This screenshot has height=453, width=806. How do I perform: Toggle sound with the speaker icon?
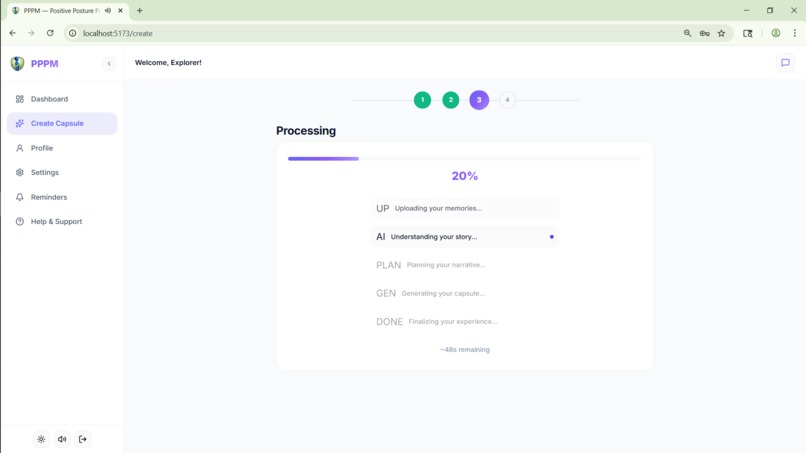tap(62, 439)
